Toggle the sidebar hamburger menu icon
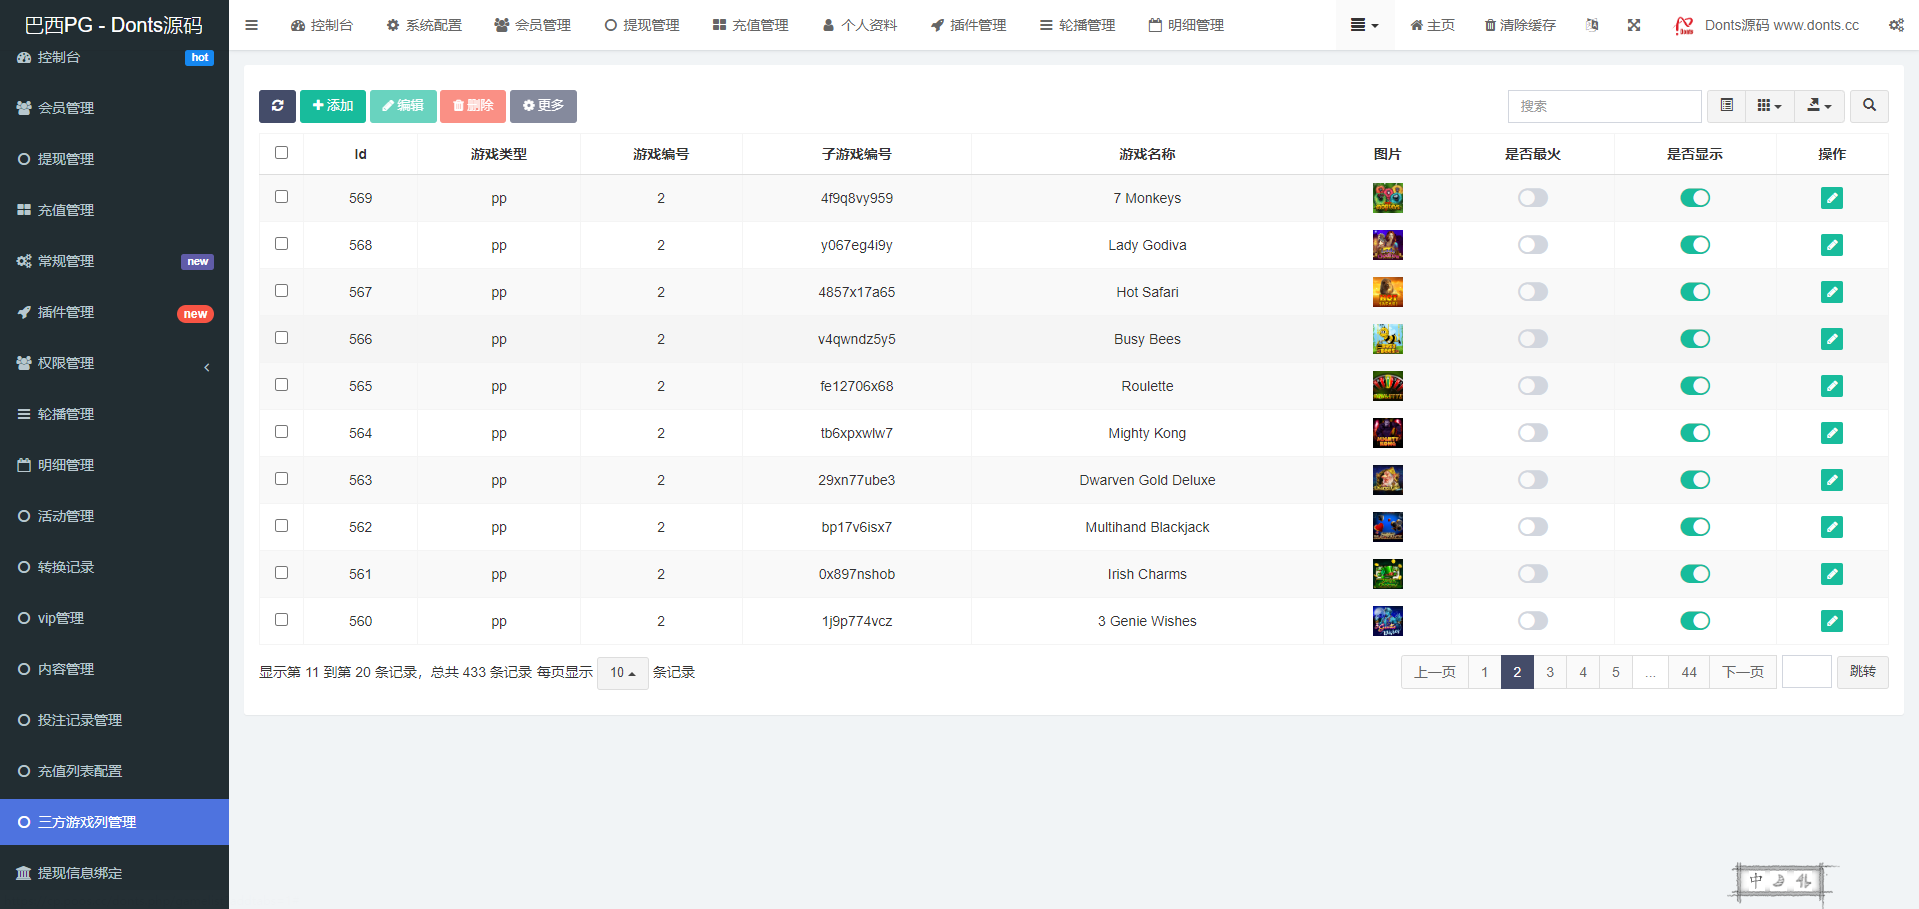This screenshot has width=1919, height=909. (x=251, y=25)
